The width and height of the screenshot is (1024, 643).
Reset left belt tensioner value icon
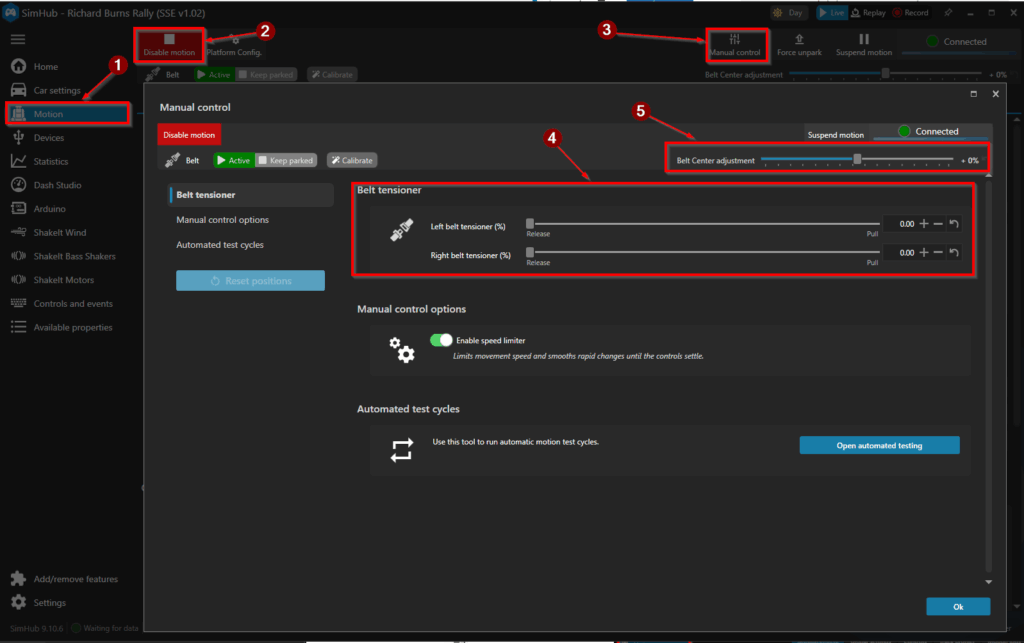[954, 224]
